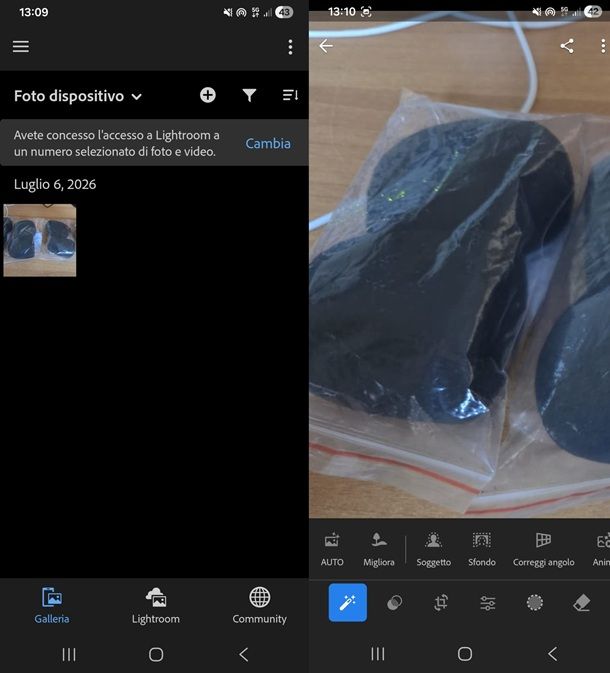610x673 pixels.
Task: Select the eraser remove tool
Action: click(582, 603)
